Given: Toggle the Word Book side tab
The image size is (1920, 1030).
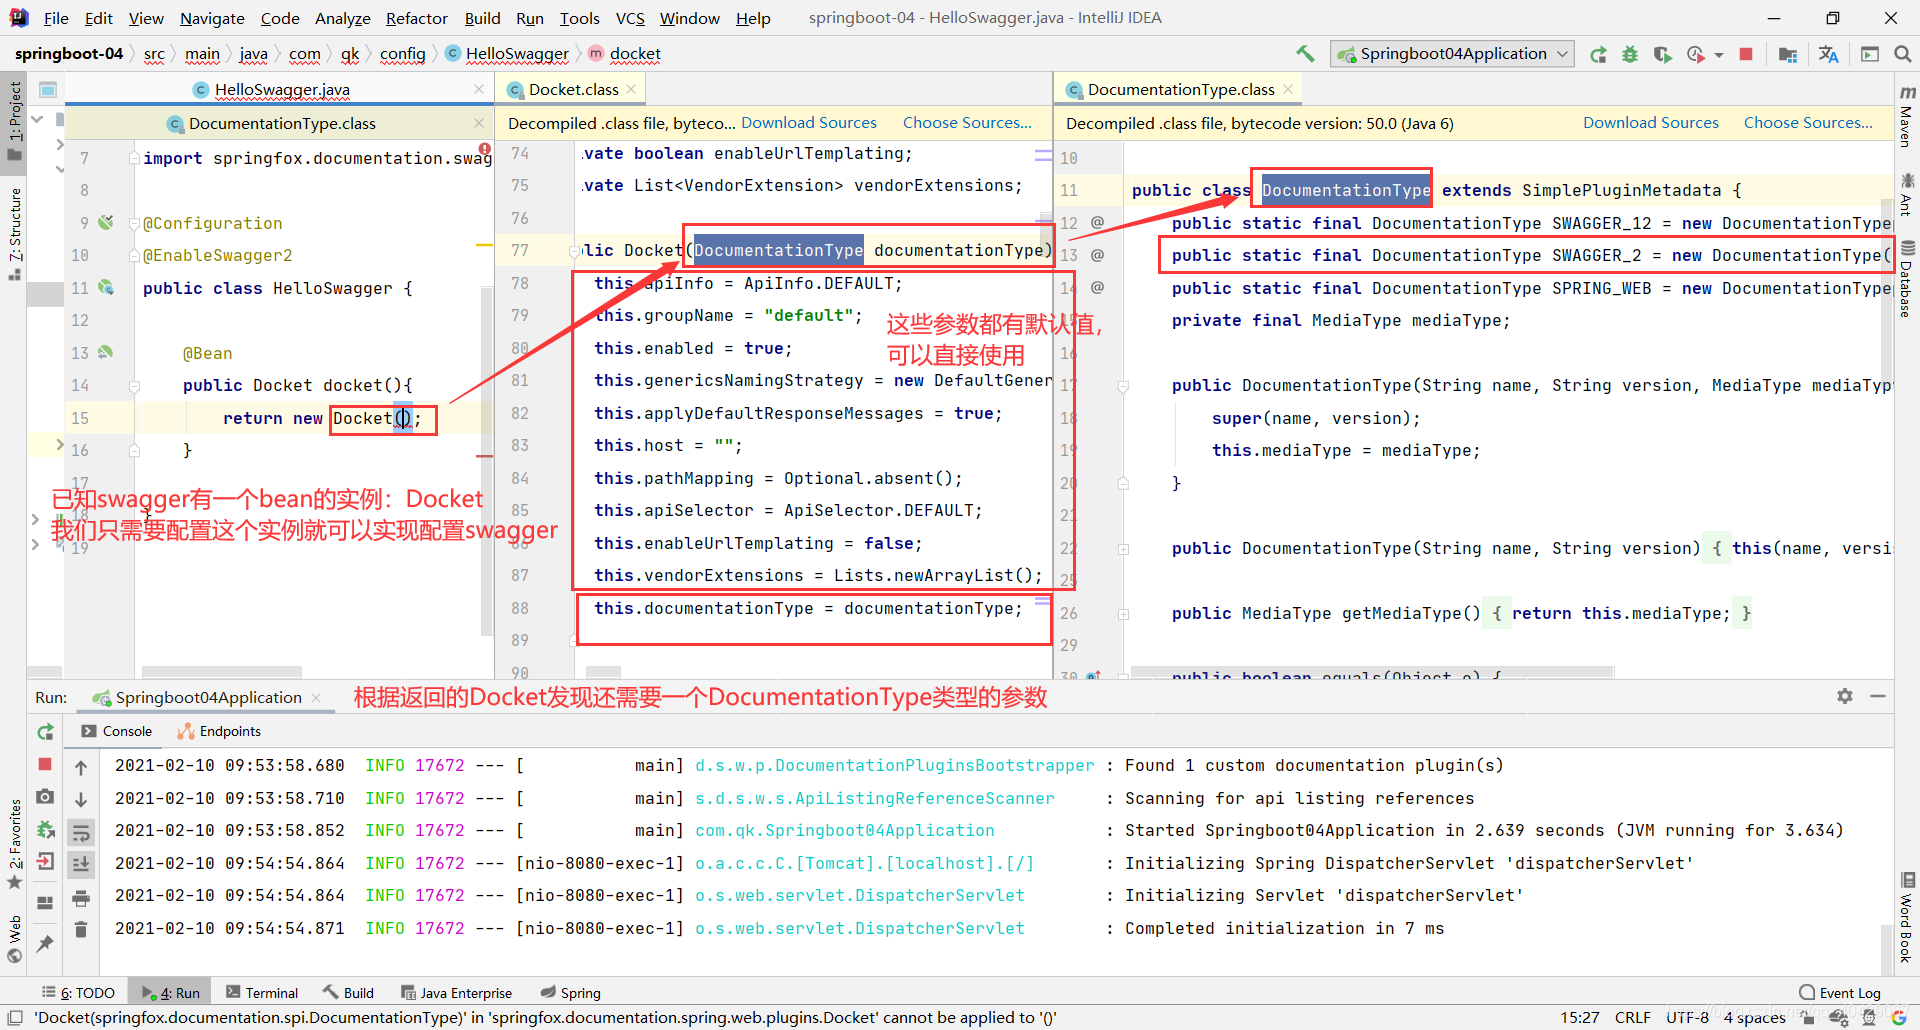Looking at the screenshot, I should point(1907,919).
